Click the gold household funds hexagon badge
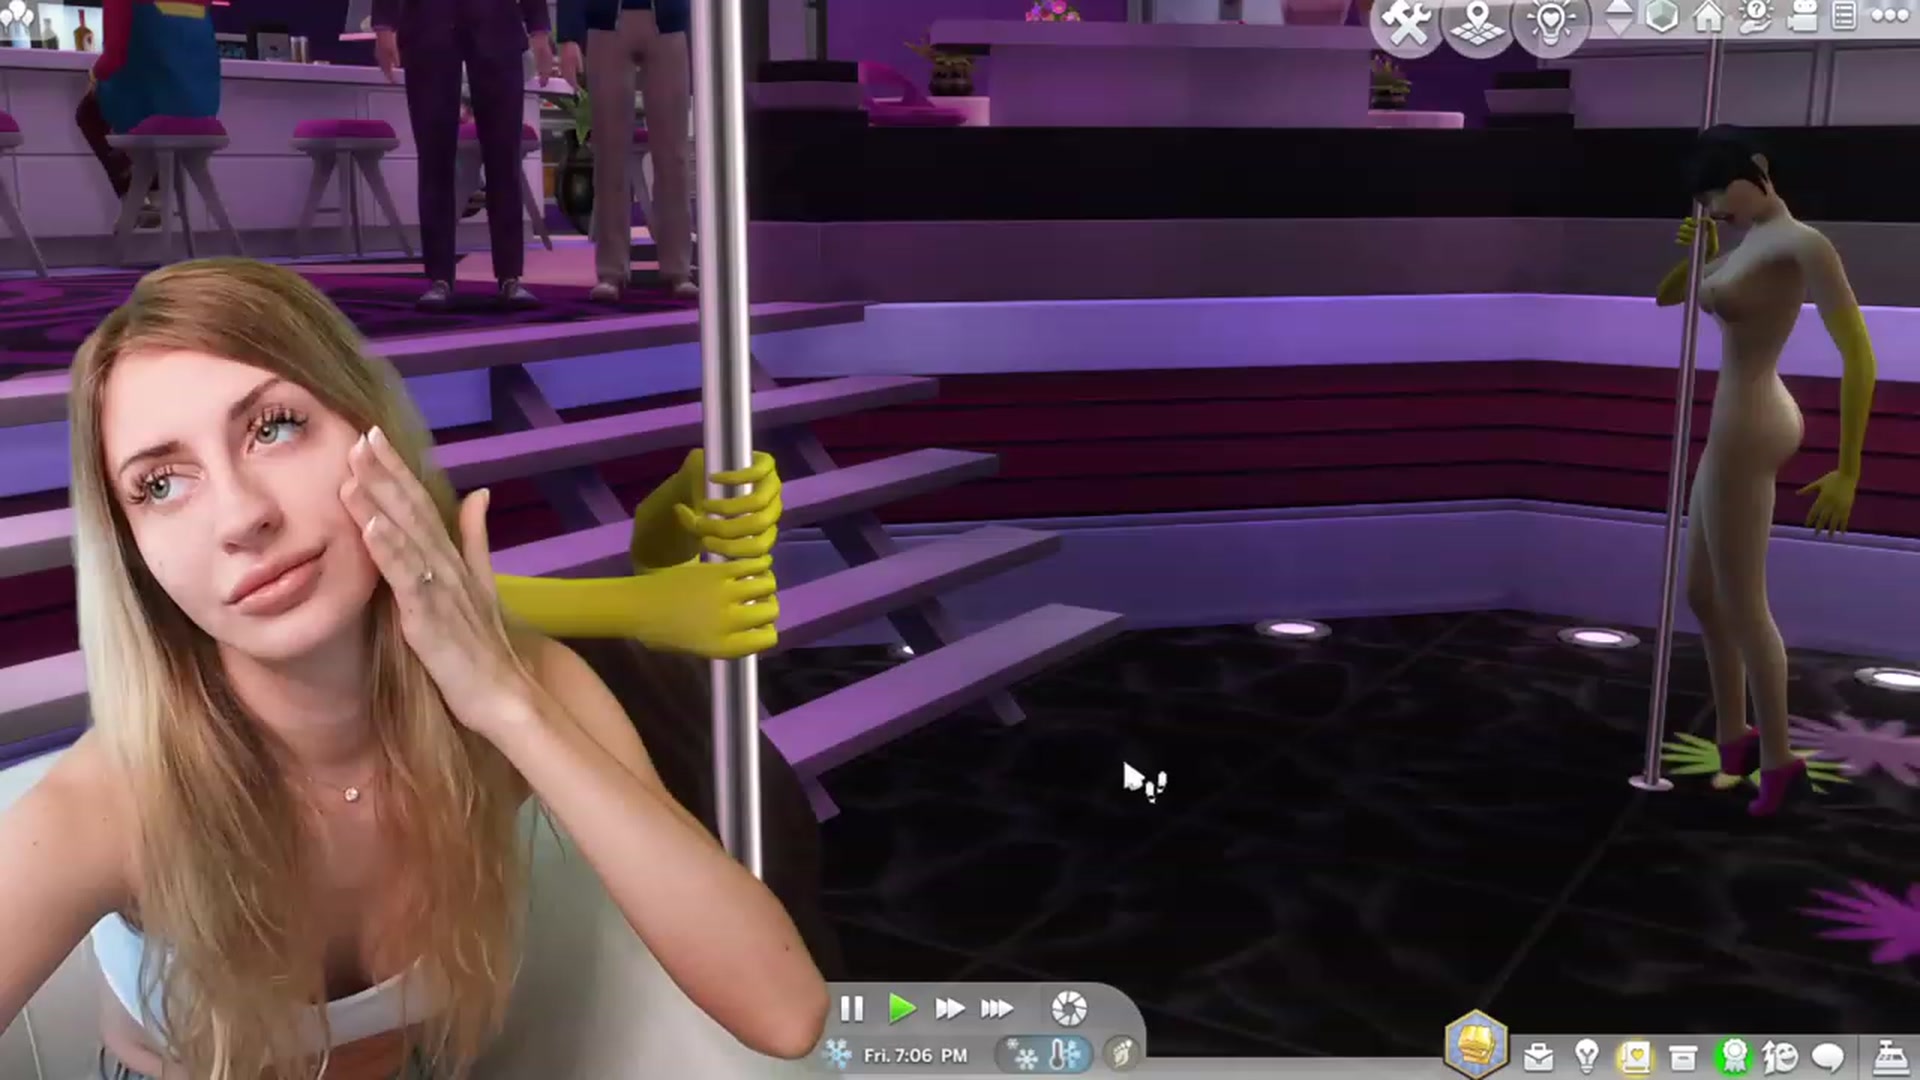 click(x=1476, y=1045)
